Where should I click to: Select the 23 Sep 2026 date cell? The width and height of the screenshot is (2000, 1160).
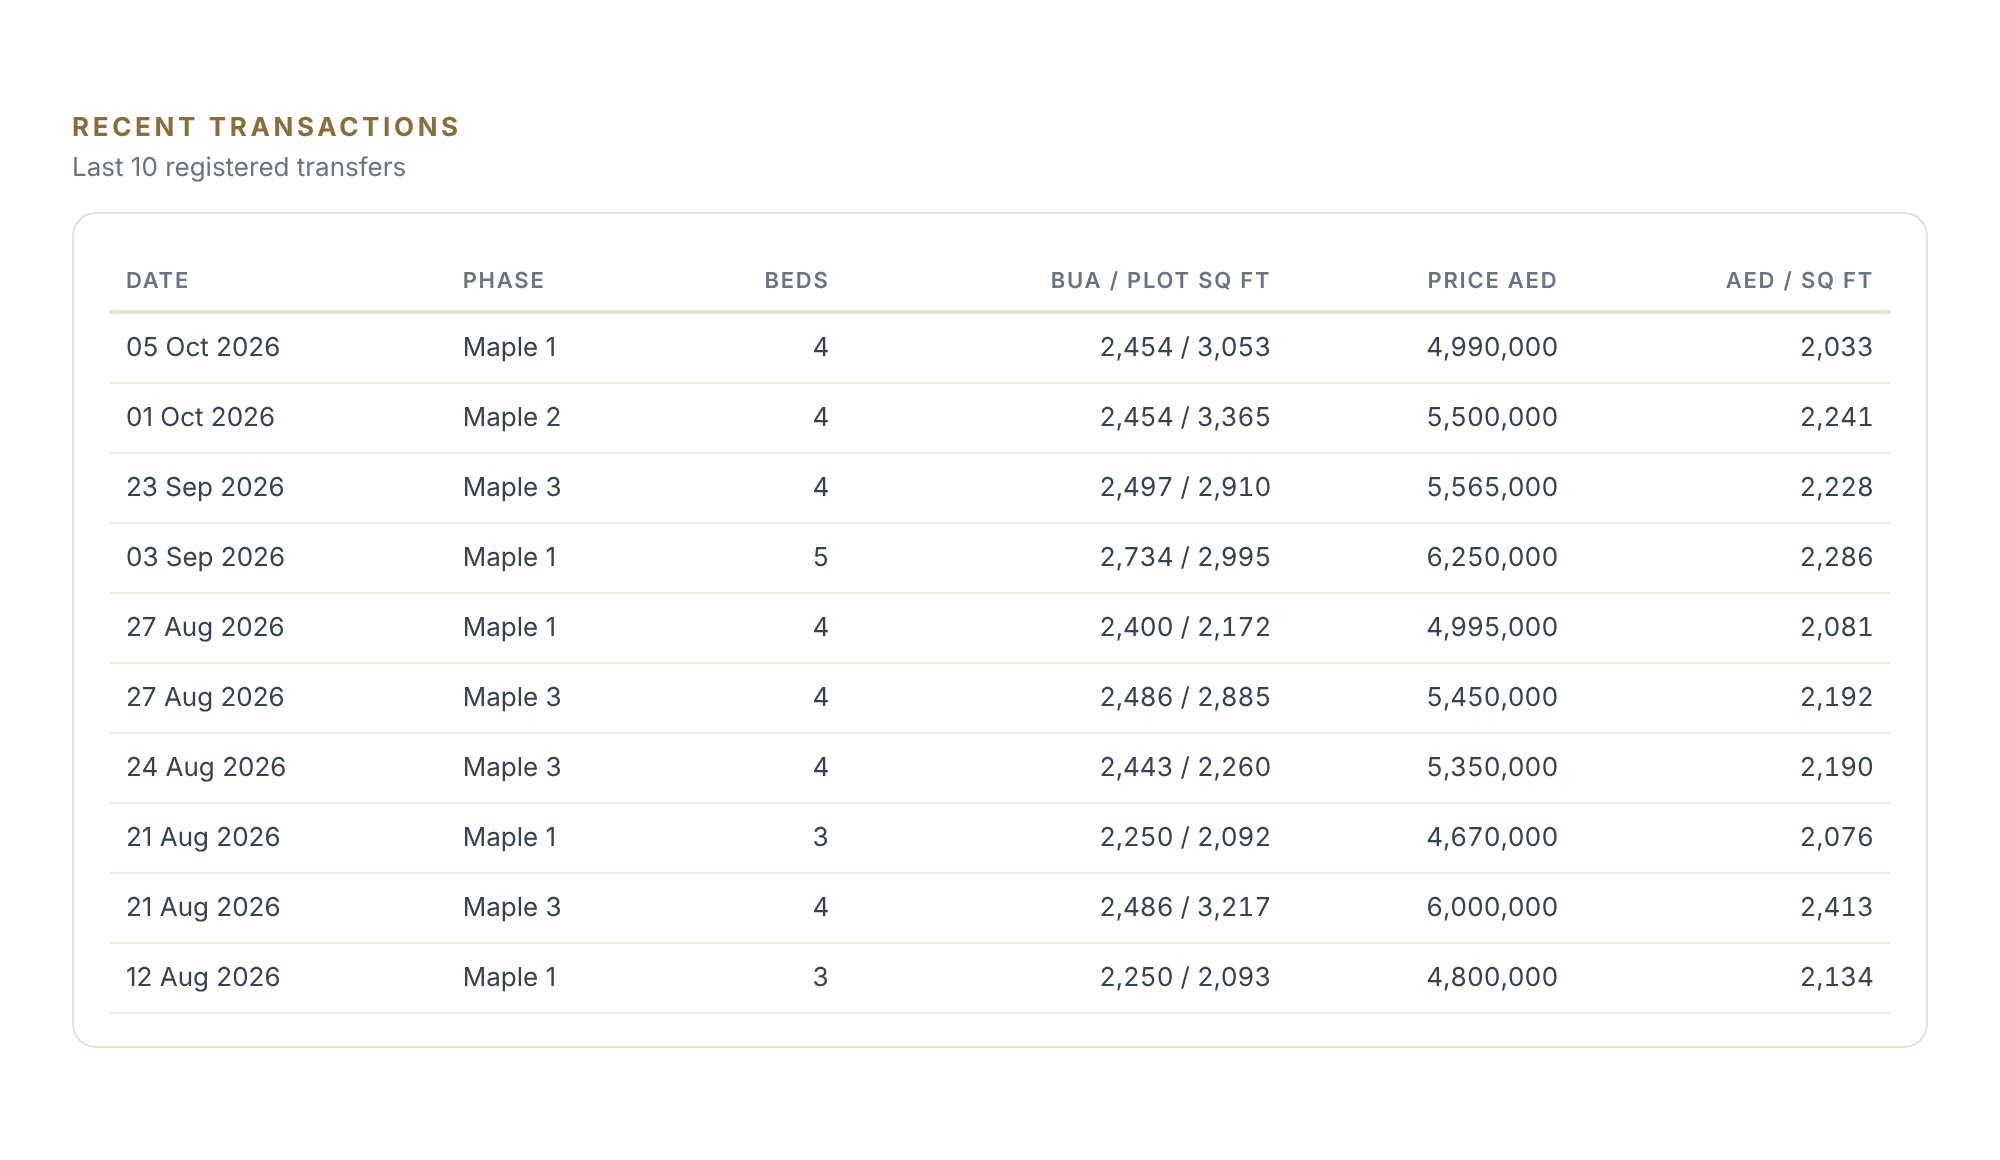(205, 487)
